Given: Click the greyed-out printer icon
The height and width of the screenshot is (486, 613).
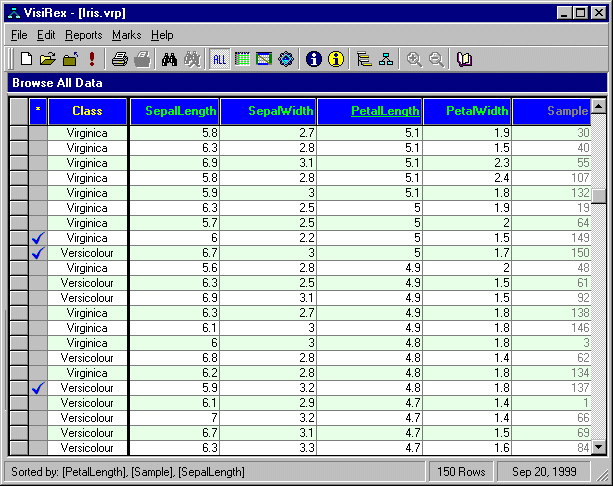Looking at the screenshot, I should tap(142, 59).
